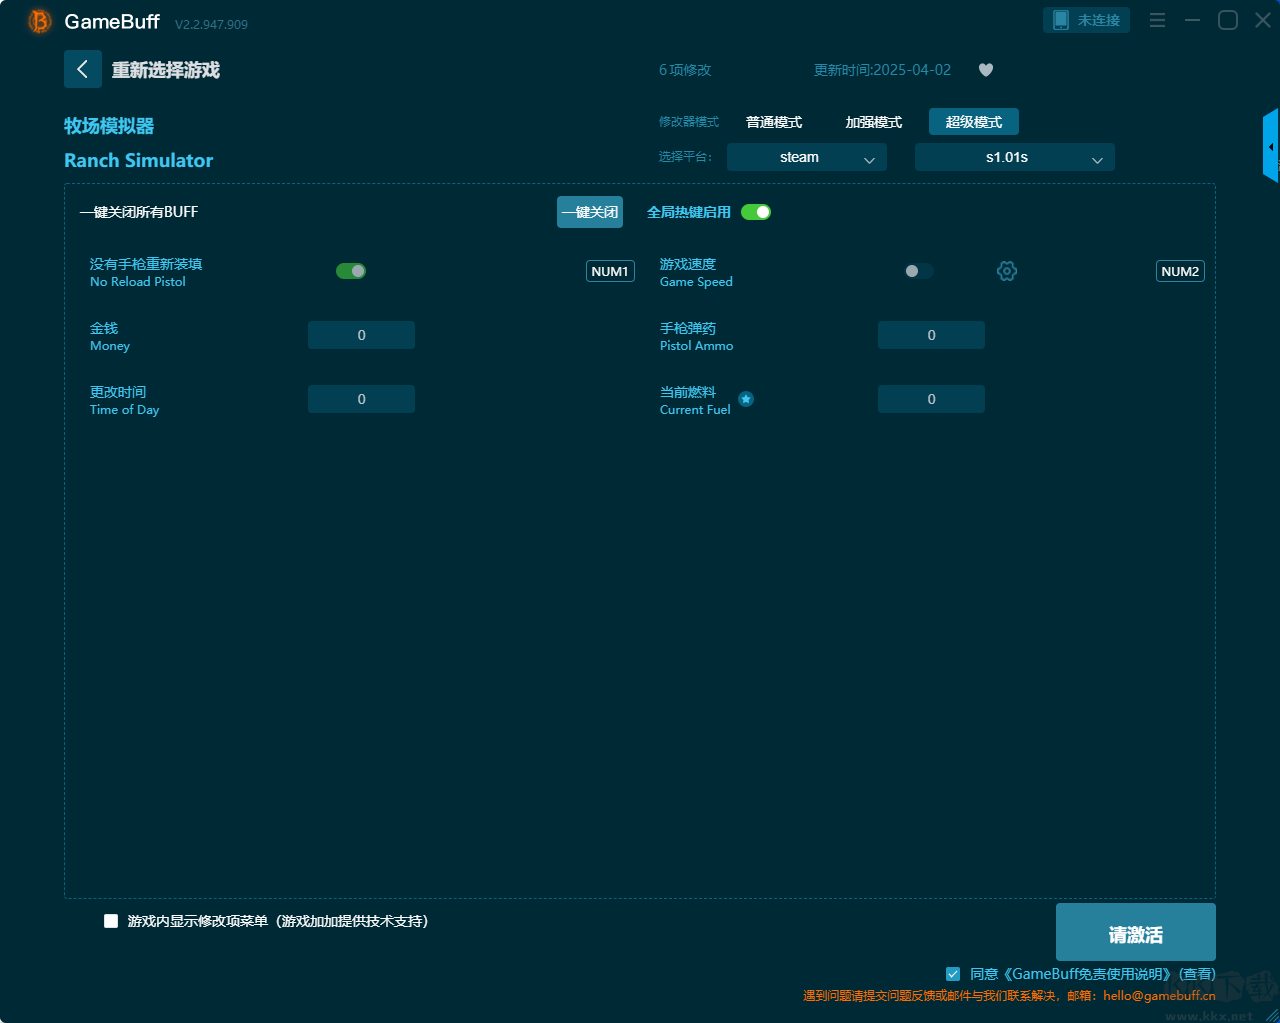Click the 请激活 activation button
This screenshot has height=1023, width=1280.
tap(1135, 931)
